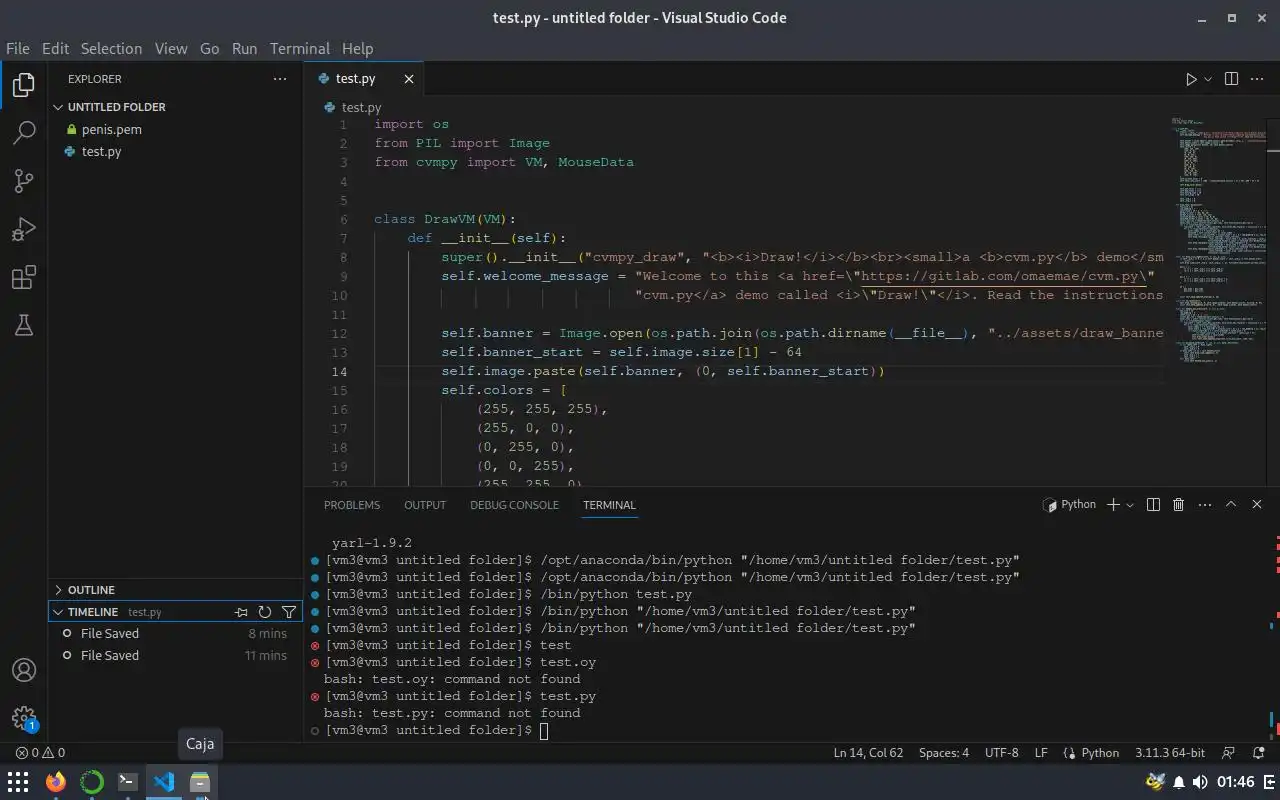Change indentation via Spaces: 4
Screen dimensions: 1280x800
point(944,753)
